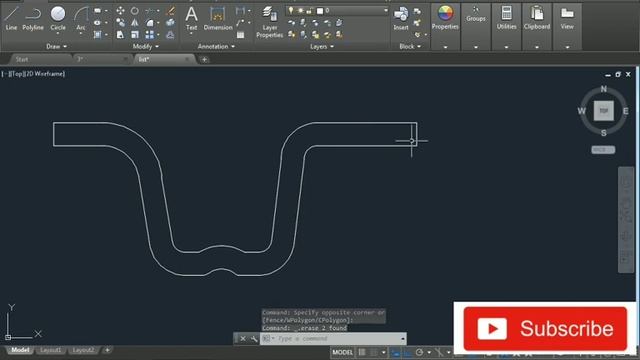Select the Copy tool in Modify panel

[x=120, y=22]
